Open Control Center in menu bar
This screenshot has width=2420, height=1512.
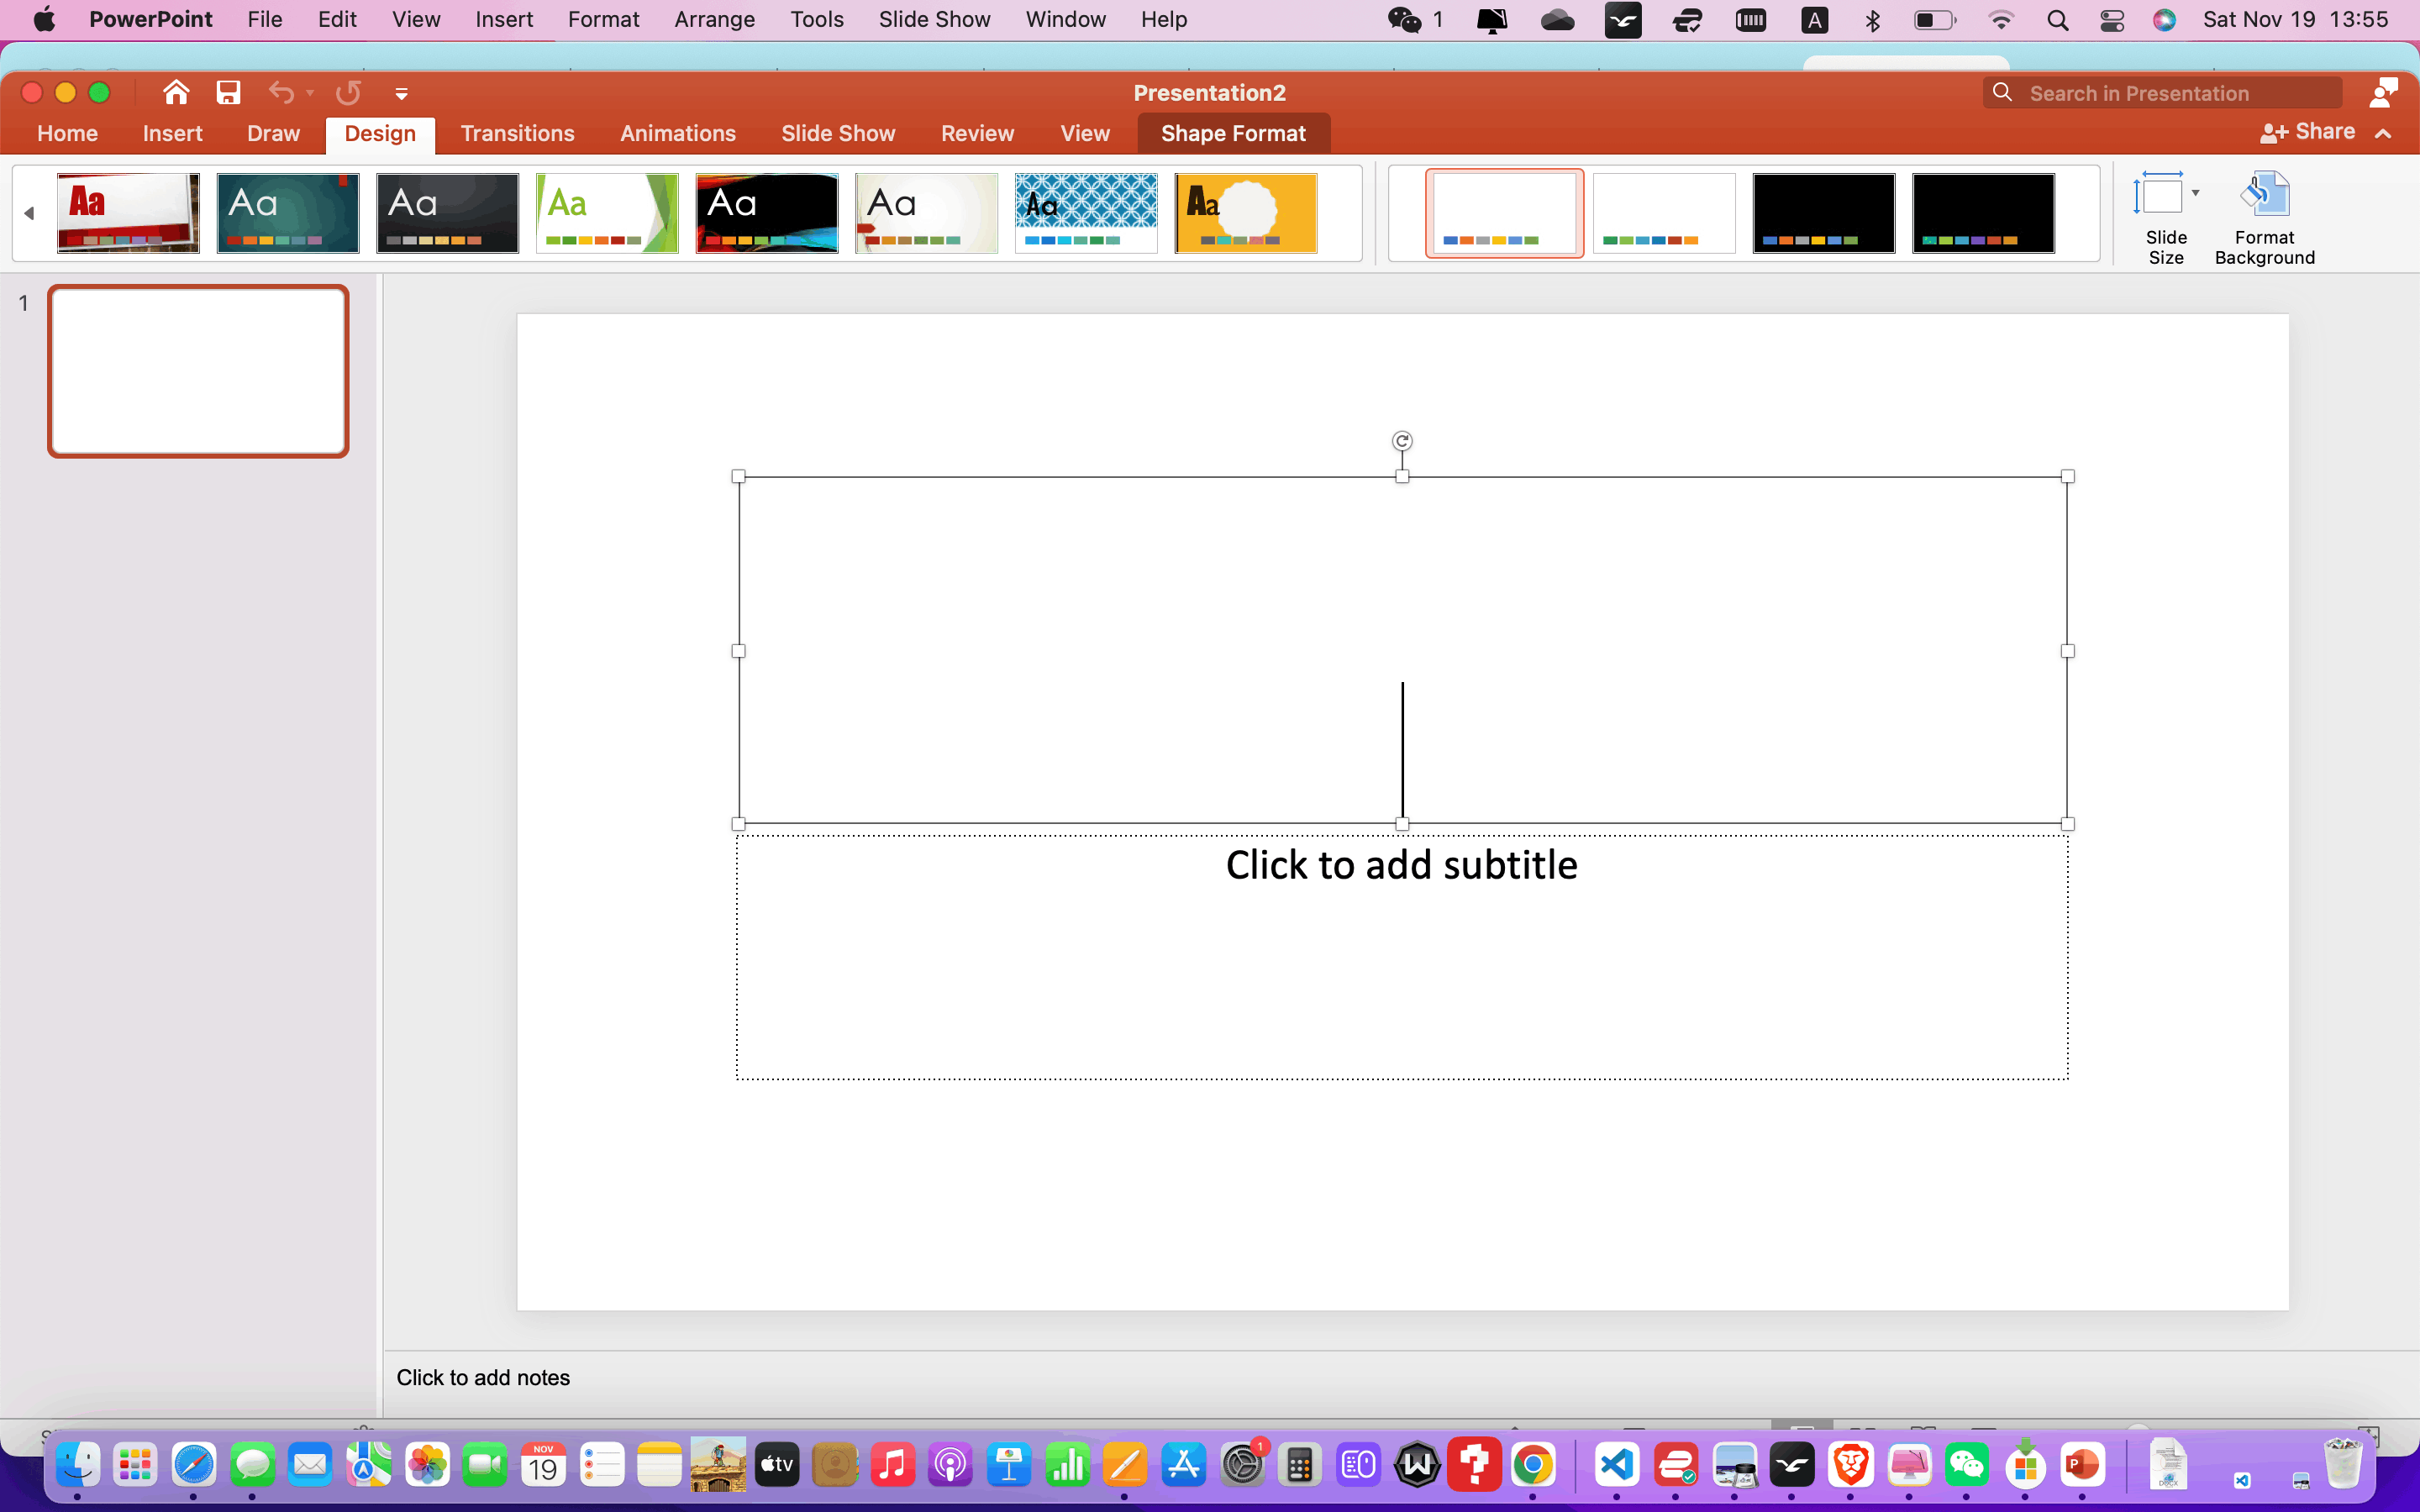coord(2111,20)
